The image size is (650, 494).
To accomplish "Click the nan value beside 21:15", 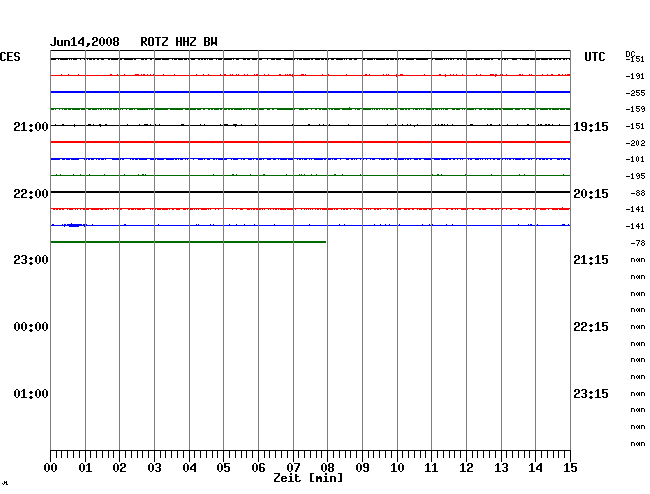I will tap(638, 260).
